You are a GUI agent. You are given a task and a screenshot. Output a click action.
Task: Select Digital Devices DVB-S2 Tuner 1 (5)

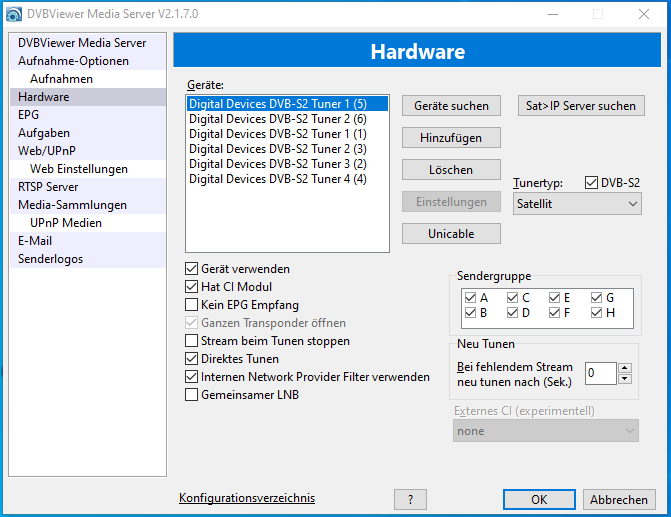[x=287, y=104]
